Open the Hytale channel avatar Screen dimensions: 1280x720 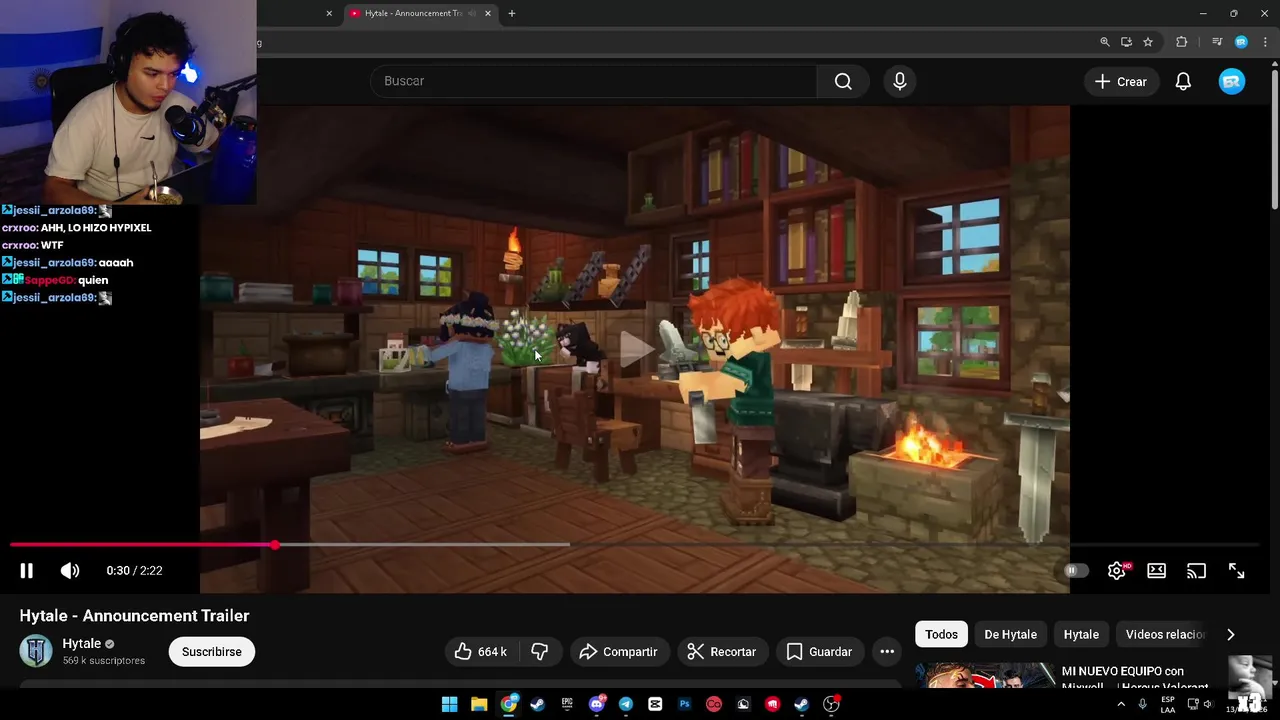(36, 651)
